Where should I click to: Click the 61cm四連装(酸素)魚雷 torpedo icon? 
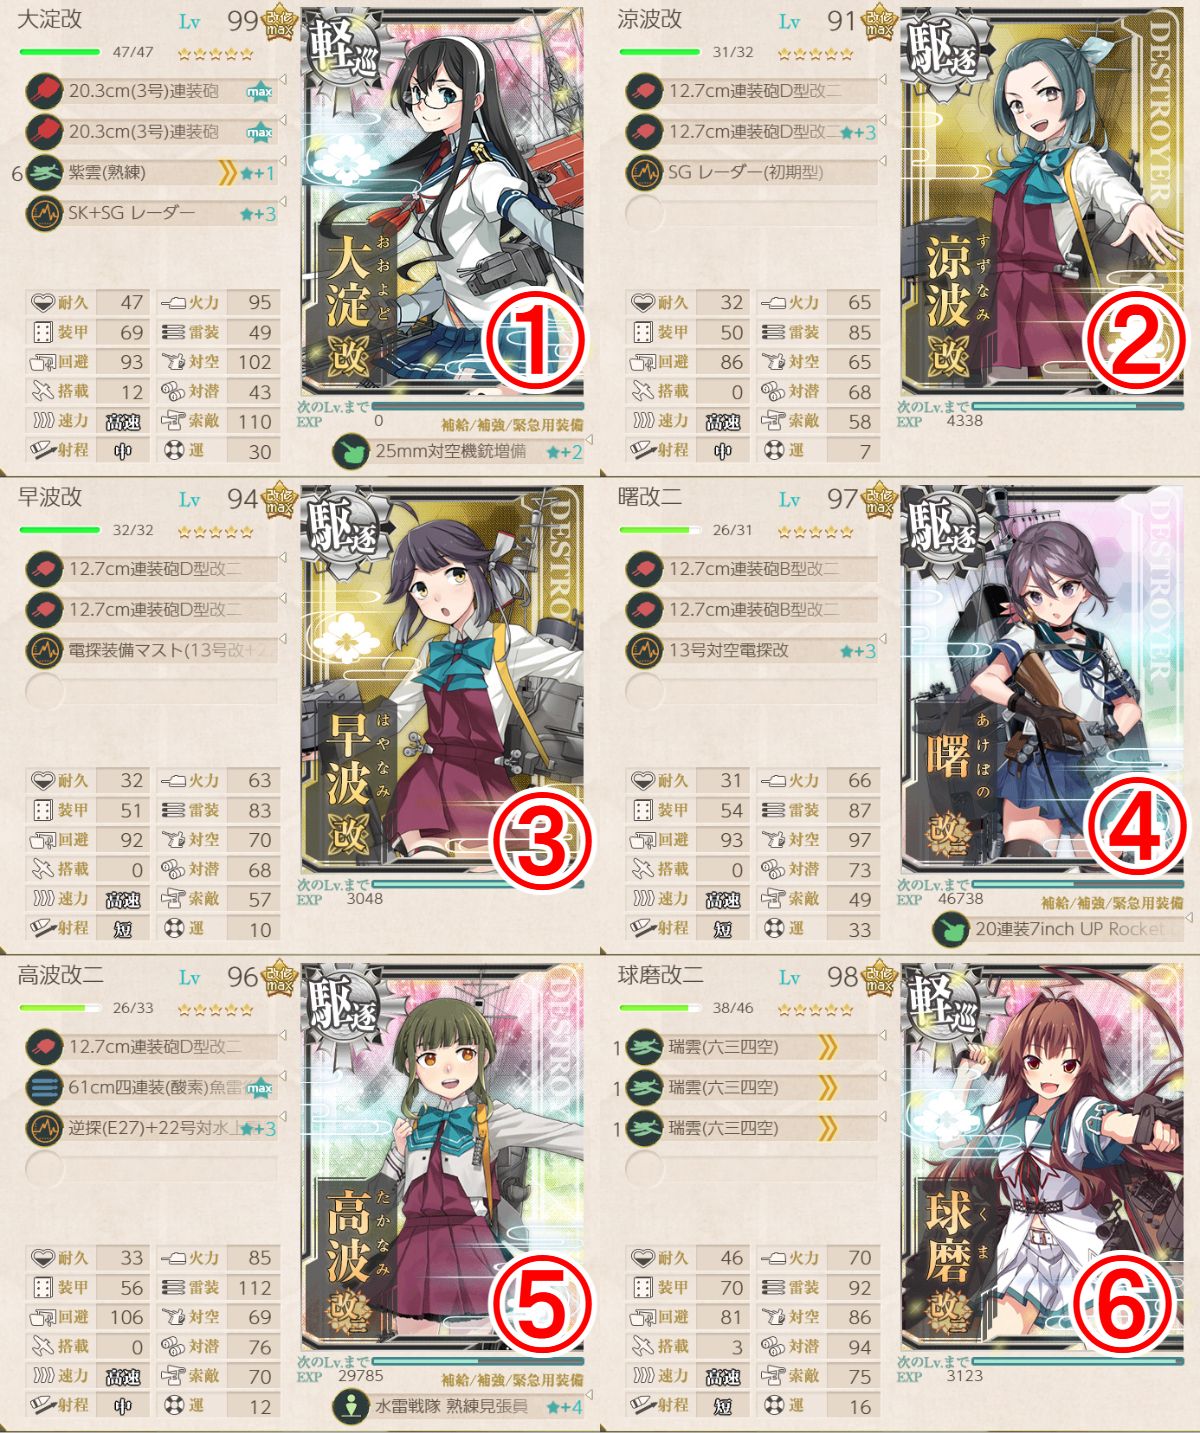click(x=45, y=1087)
